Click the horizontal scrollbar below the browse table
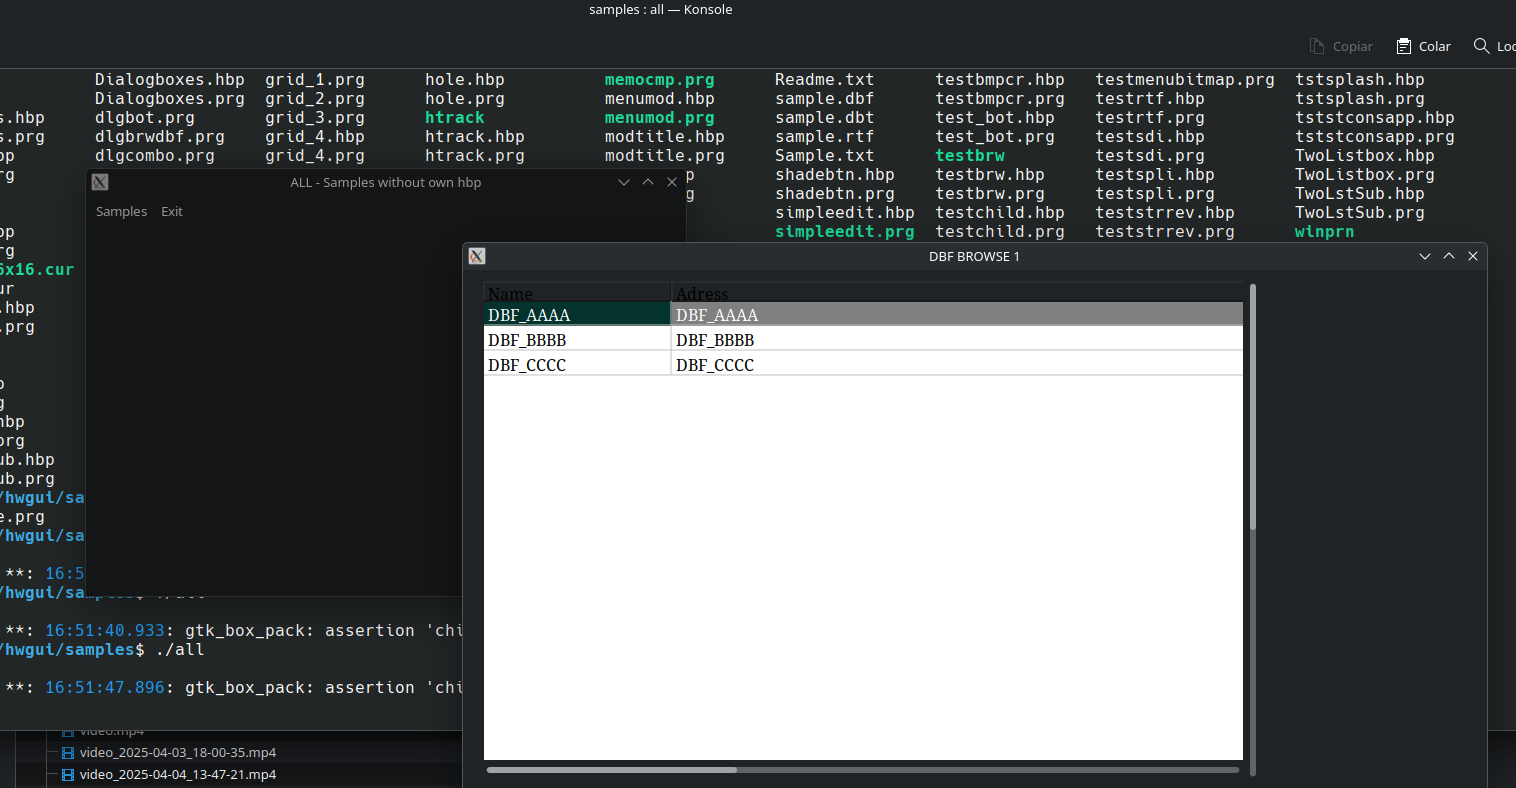Viewport: 1516px width, 788px height. pyautogui.click(x=612, y=770)
